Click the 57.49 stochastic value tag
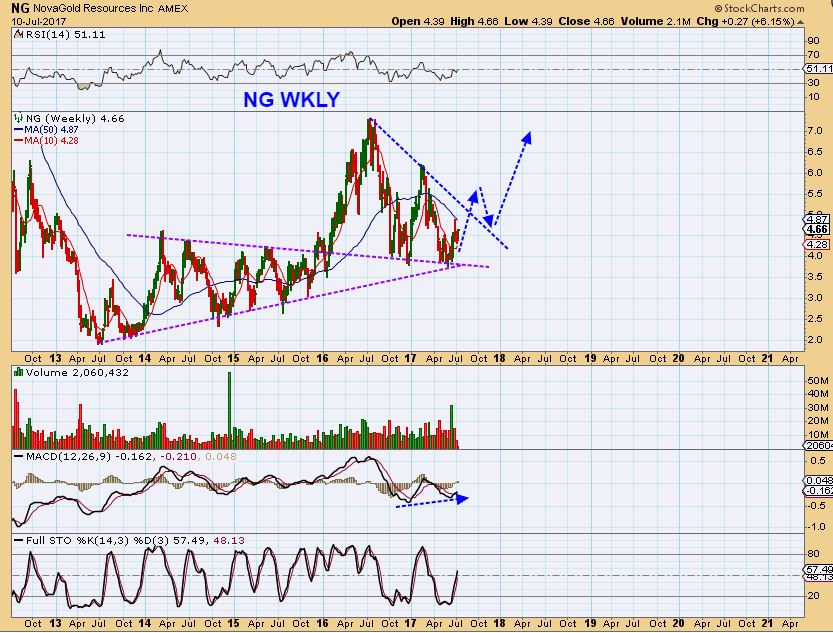The width and height of the screenshot is (833, 633). pos(819,569)
